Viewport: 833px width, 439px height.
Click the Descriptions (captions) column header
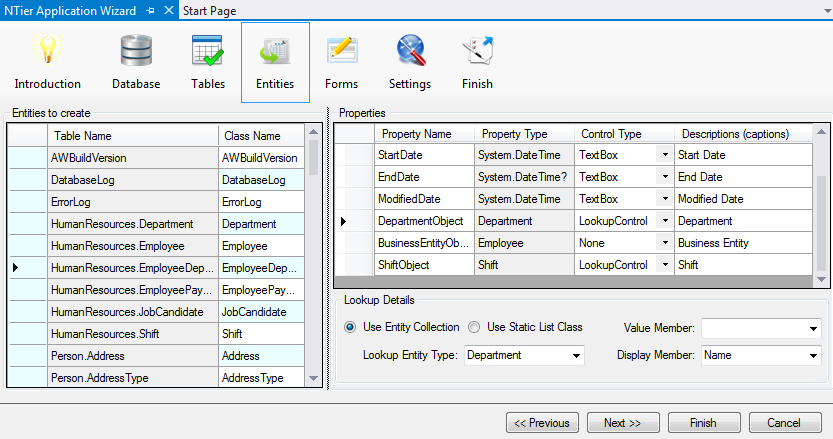[743, 134]
